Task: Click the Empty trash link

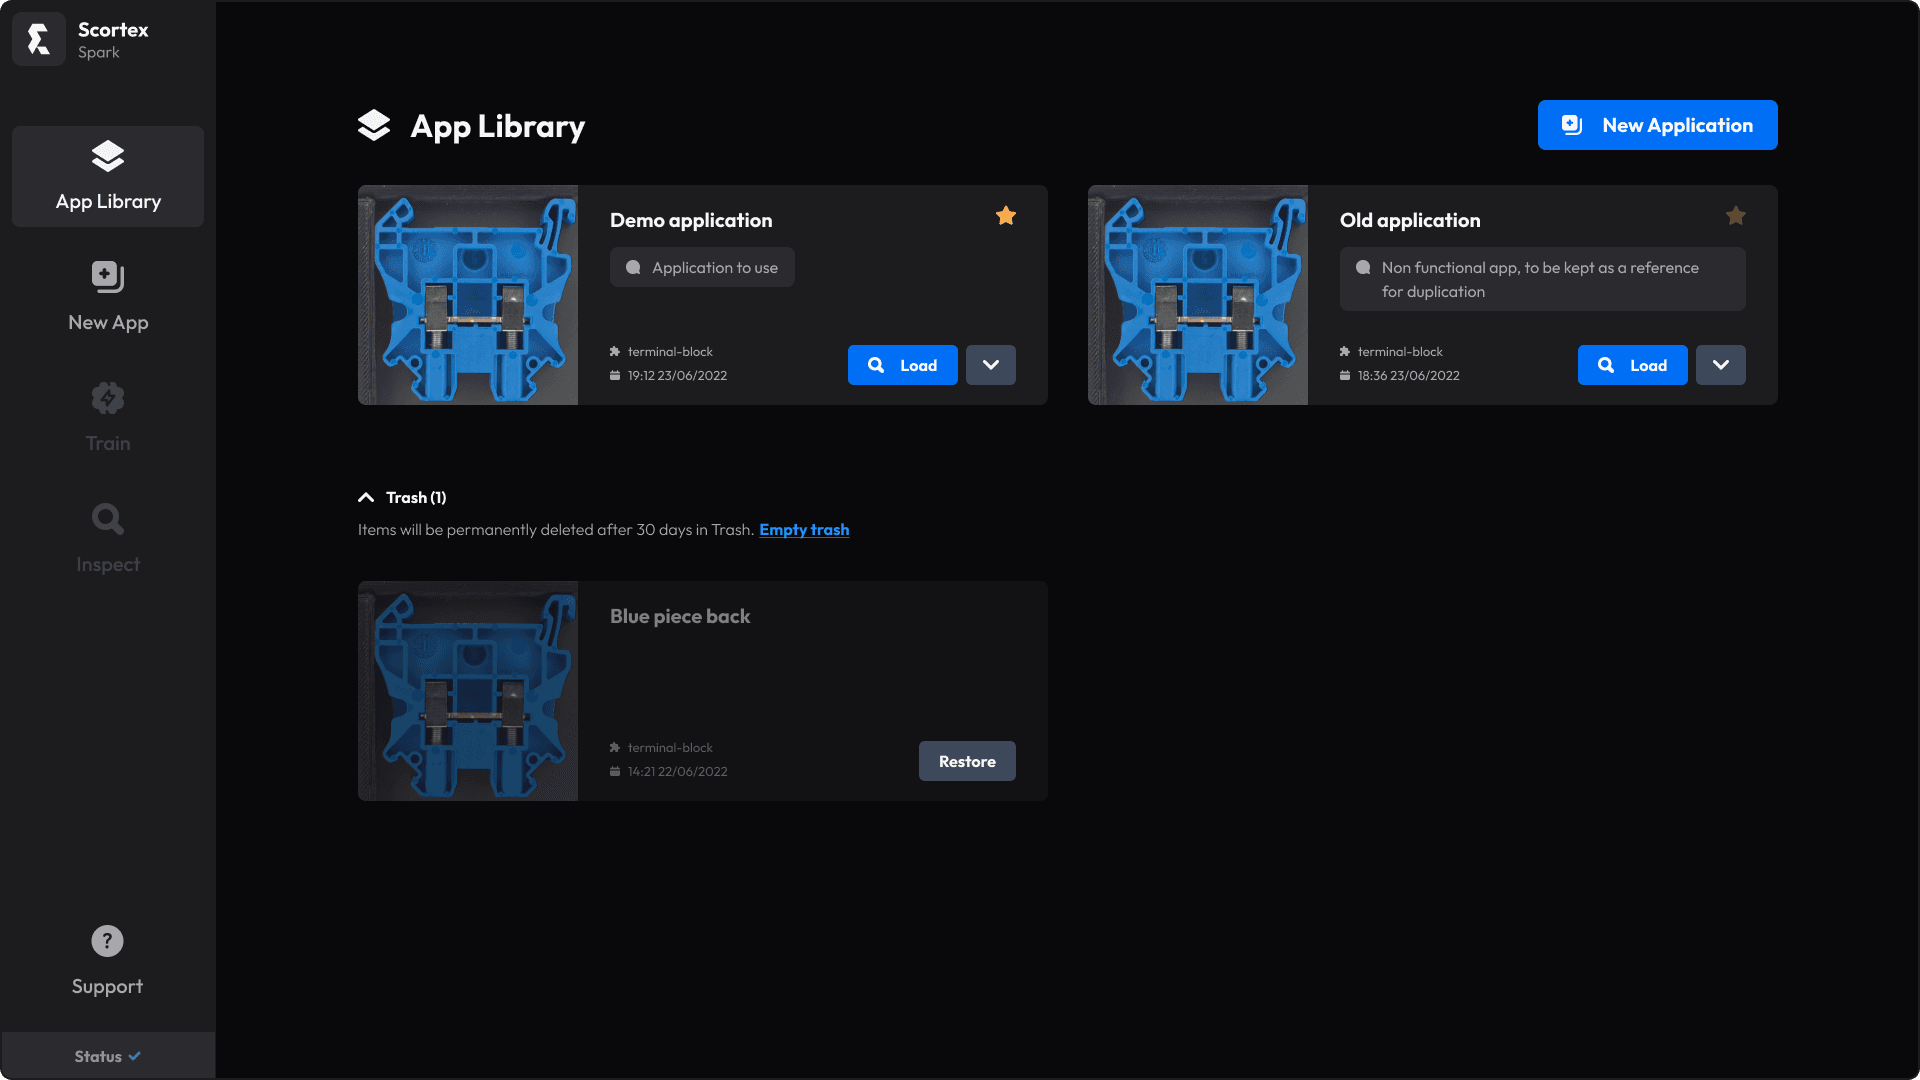Action: 804,530
